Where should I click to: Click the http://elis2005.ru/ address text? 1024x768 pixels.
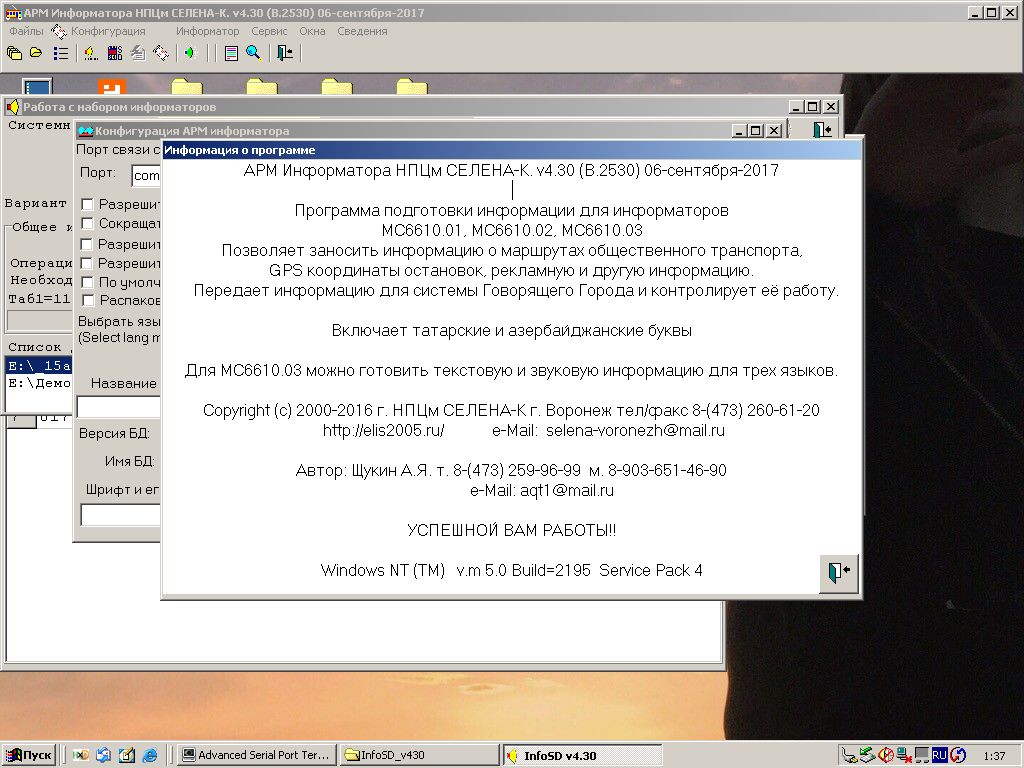pyautogui.click(x=383, y=430)
